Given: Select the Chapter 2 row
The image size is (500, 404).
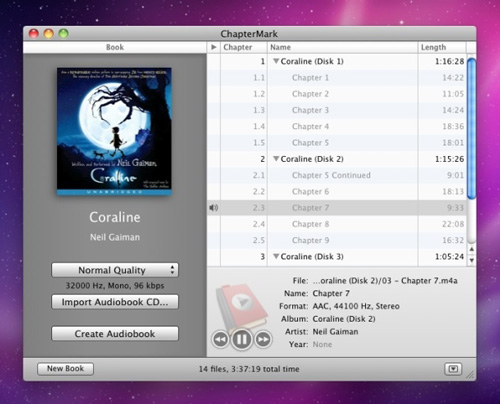Looking at the screenshot, I should 336,94.
